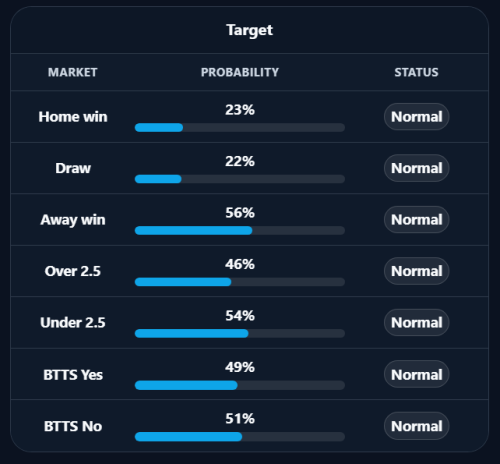Click the BTTS Yes probability bar

[x=240, y=385]
